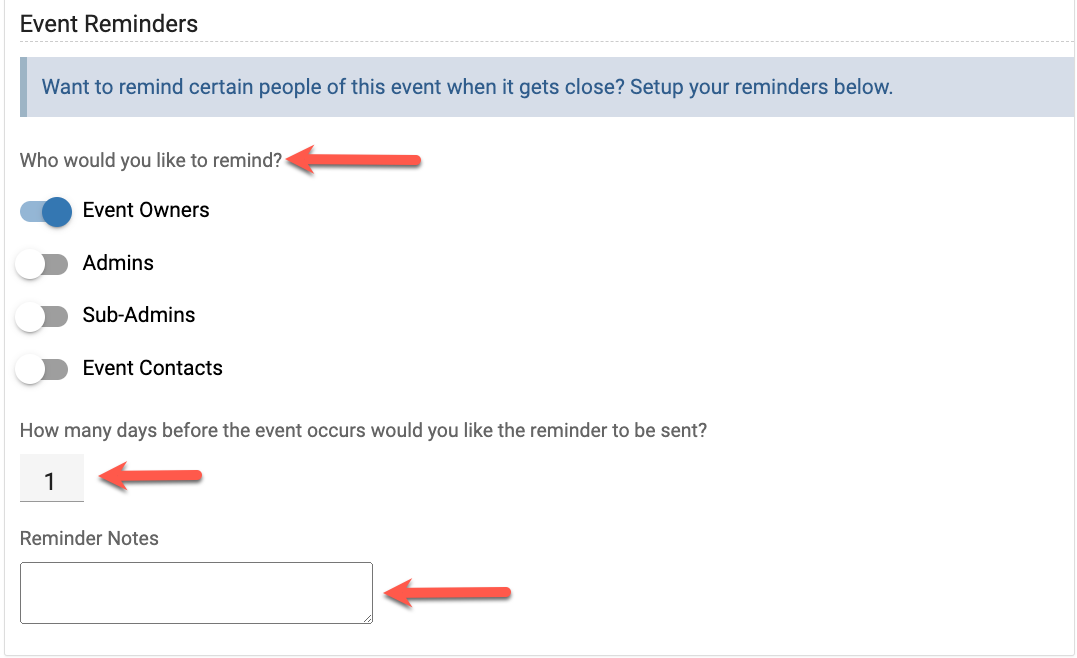The image size is (1077, 658).
Task: Click the "Who would you like to remind?" label
Action: tap(151, 160)
